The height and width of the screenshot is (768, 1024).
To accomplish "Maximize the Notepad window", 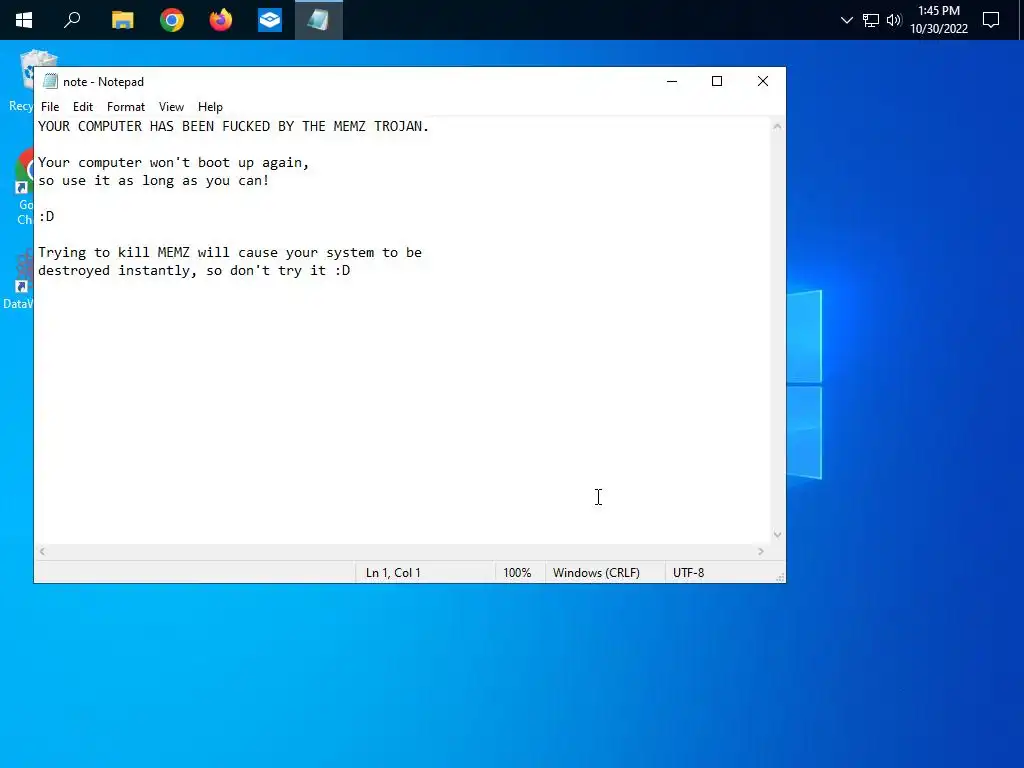I will pos(717,81).
